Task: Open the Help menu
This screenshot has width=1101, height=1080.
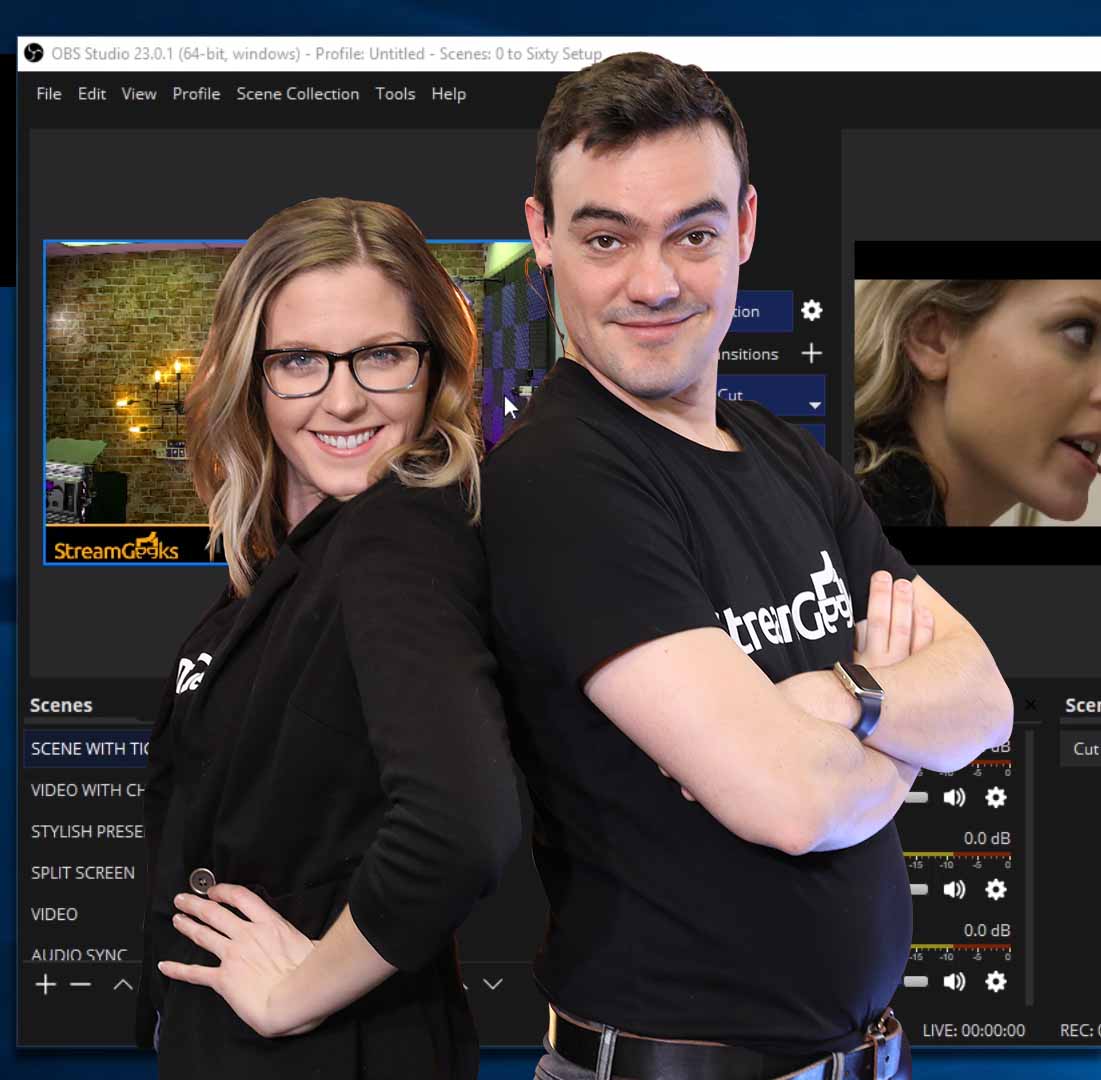Action: coord(449,93)
